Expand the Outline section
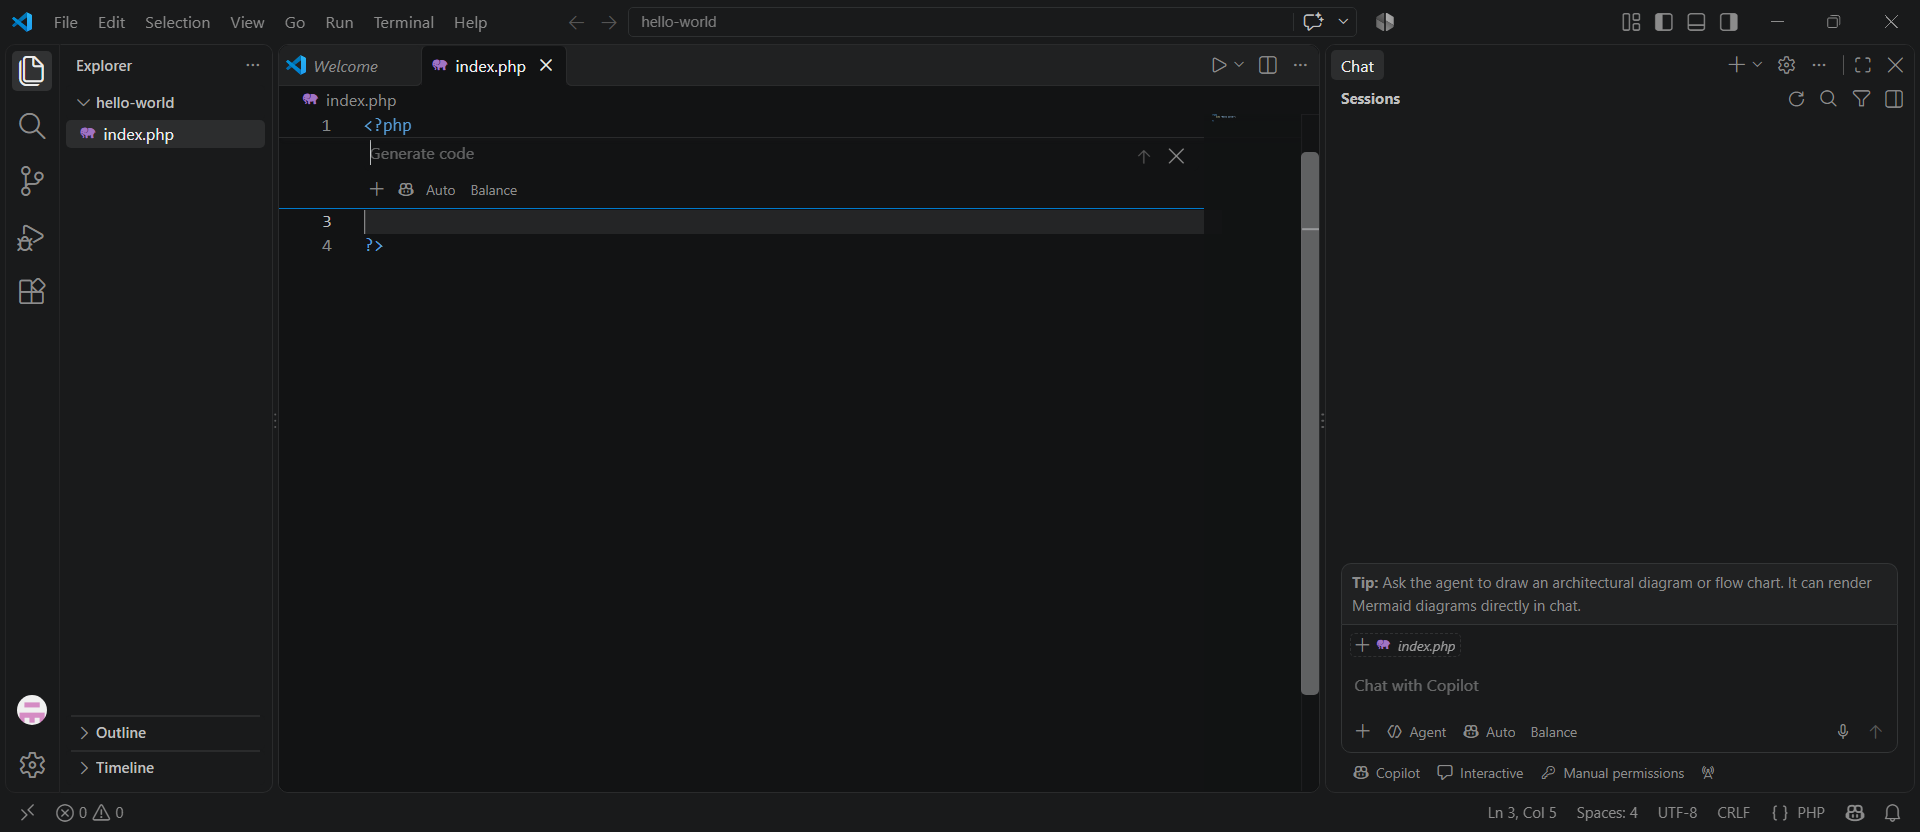This screenshot has height=832, width=1920. [165, 733]
